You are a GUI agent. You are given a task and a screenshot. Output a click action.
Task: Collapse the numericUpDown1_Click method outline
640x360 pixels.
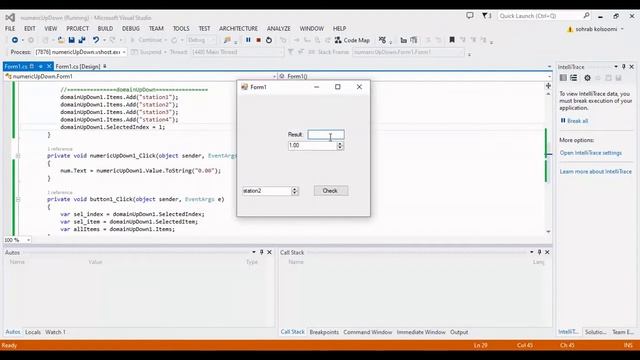point(18,156)
